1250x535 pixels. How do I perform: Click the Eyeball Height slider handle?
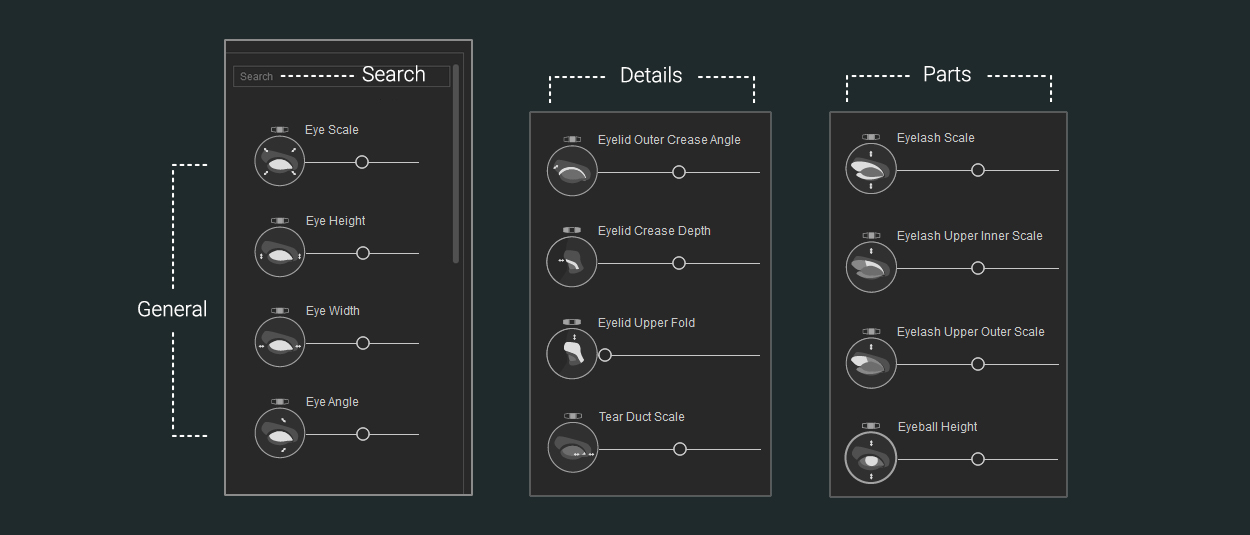pos(978,459)
